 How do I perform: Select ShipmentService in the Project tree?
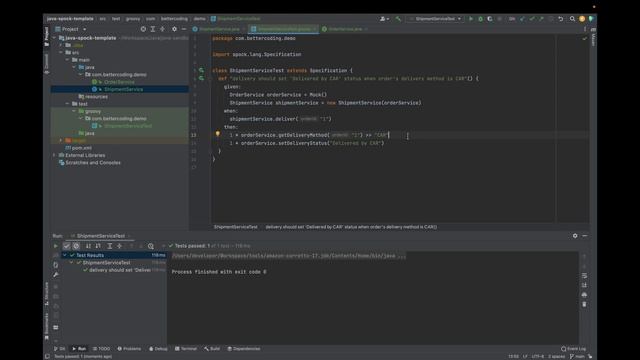119,89
